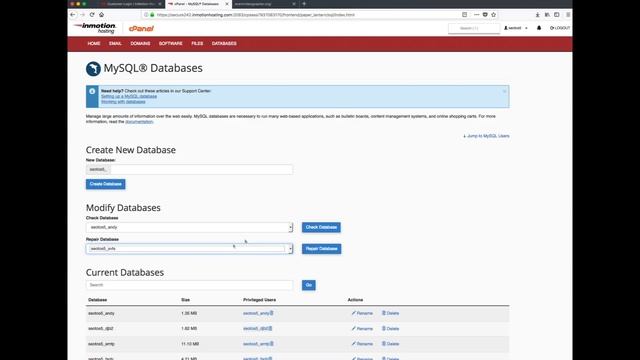Open Setting up a MySQL database article
Image resolution: width=640 pixels, height=360 pixels.
tap(129, 96)
